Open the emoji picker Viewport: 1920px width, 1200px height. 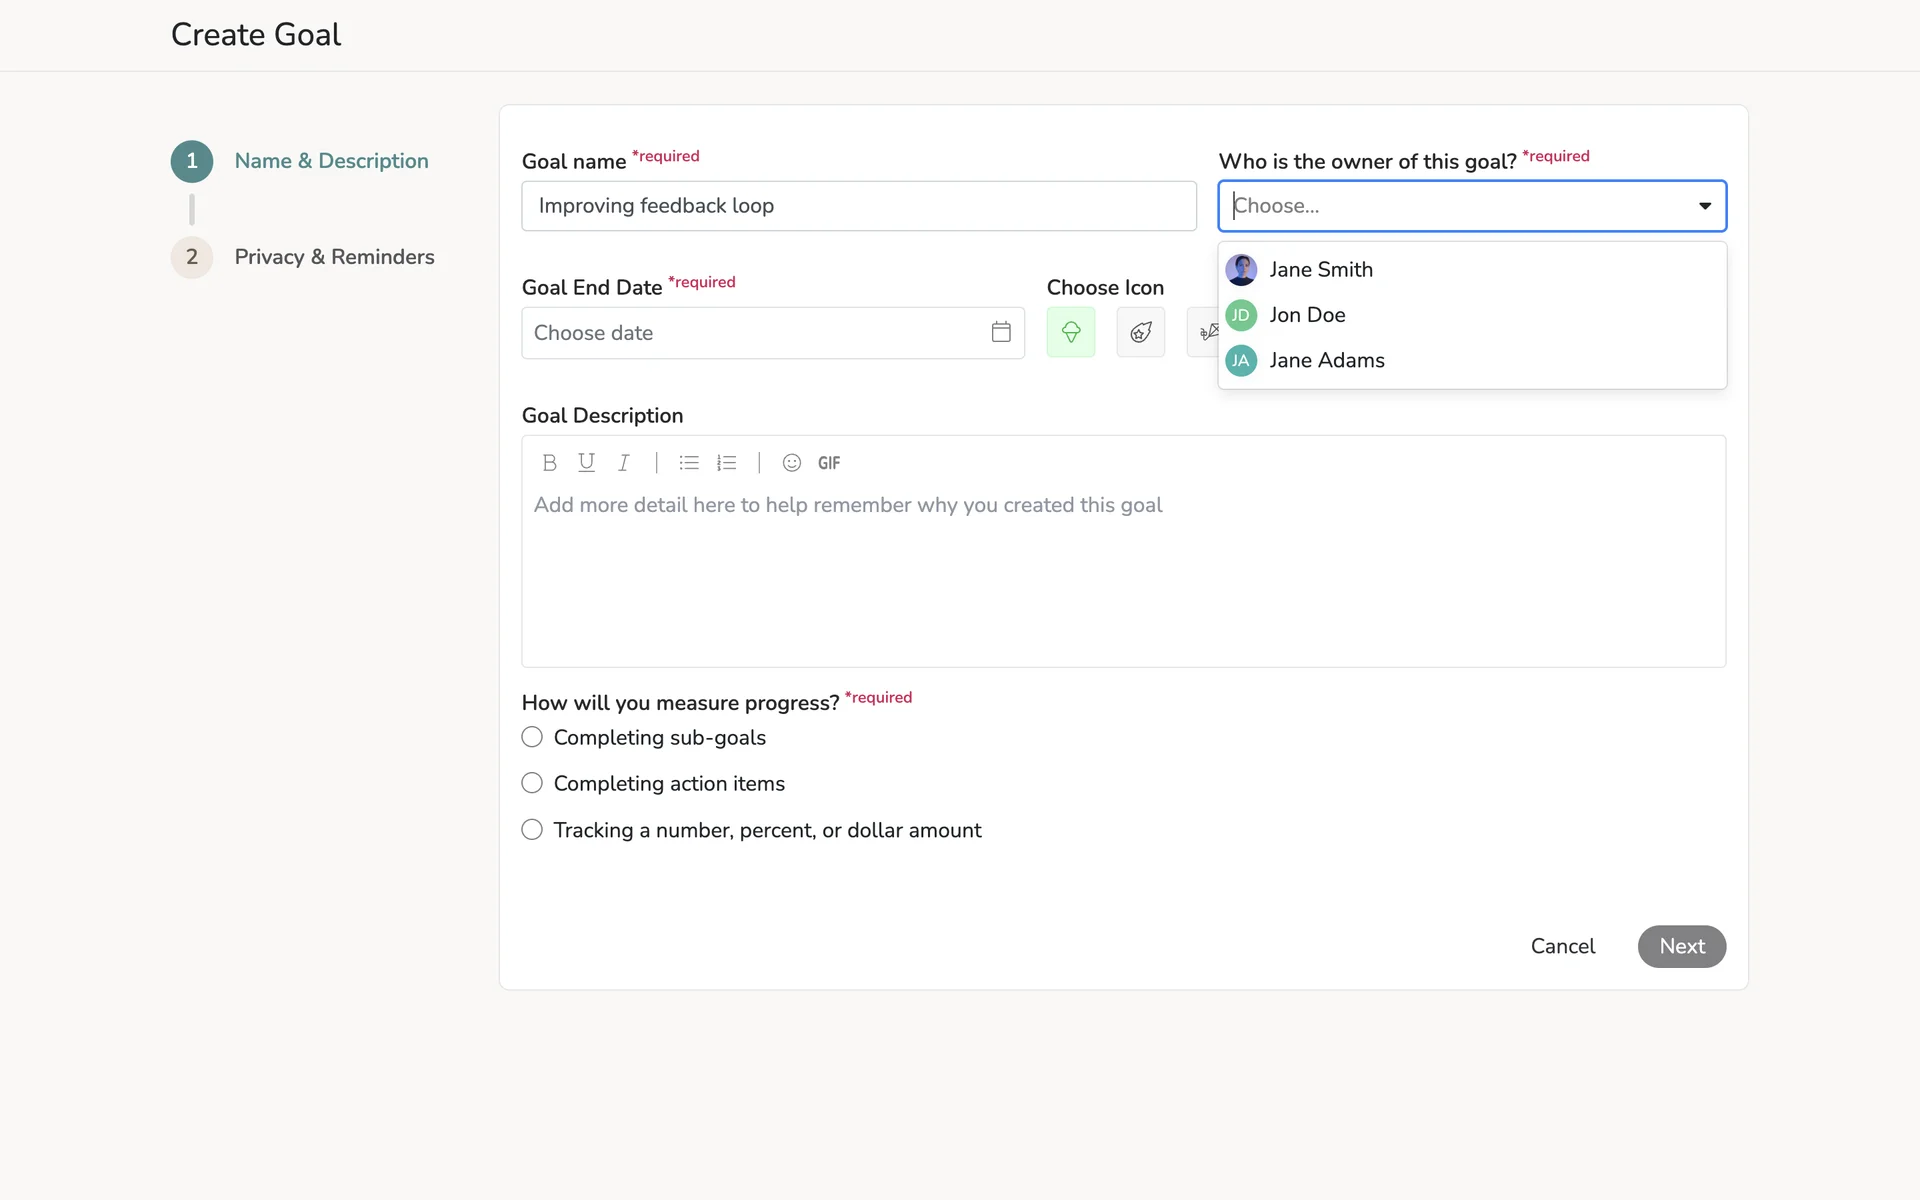(x=791, y=463)
